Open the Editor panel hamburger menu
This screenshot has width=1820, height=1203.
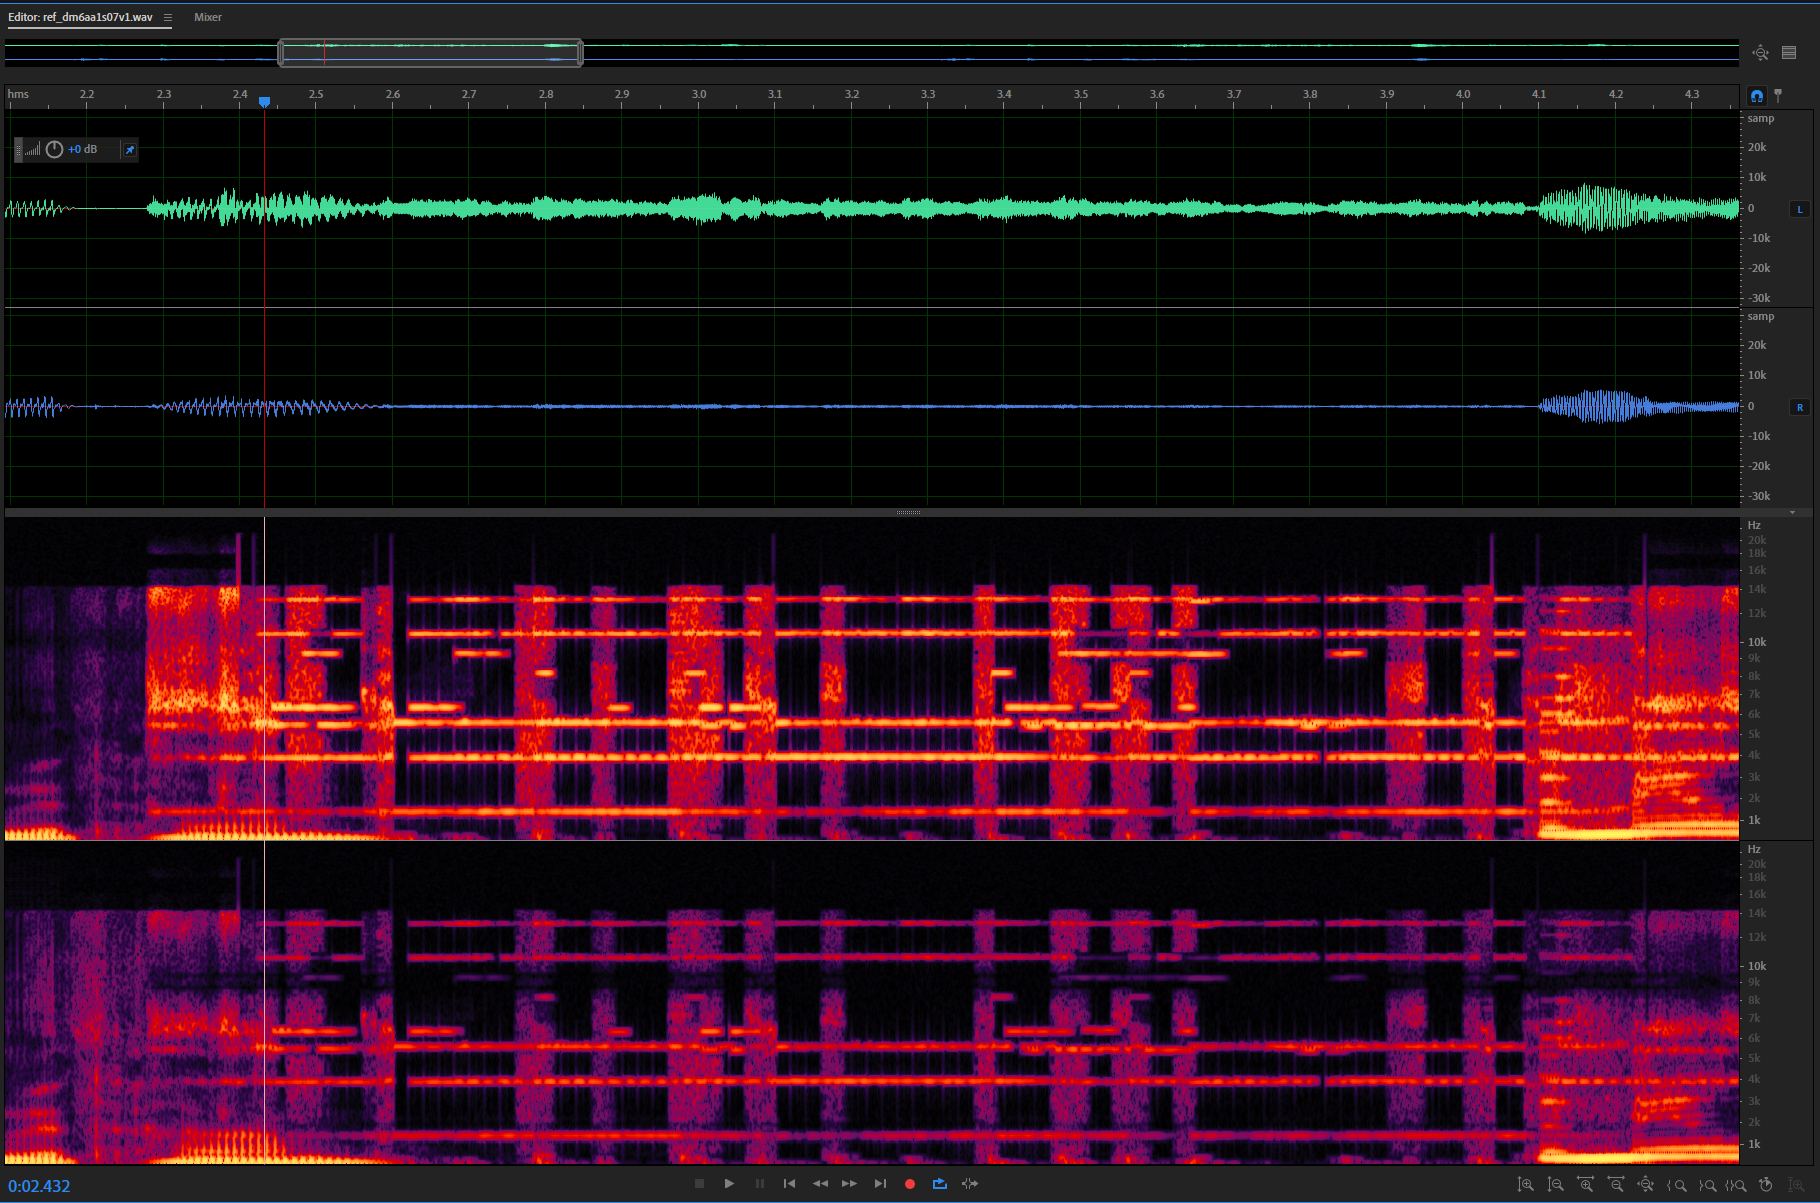point(168,18)
